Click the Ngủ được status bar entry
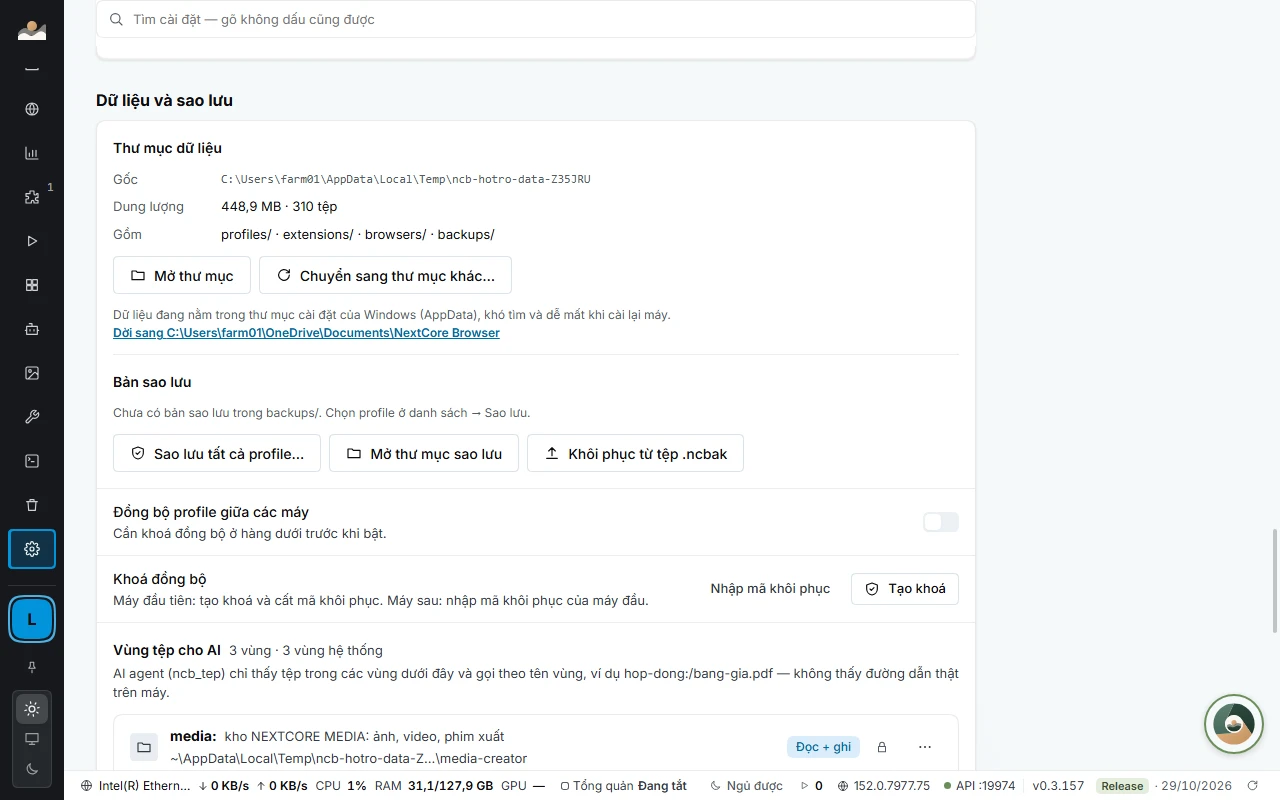Image resolution: width=1280 pixels, height=800 pixels. click(748, 786)
